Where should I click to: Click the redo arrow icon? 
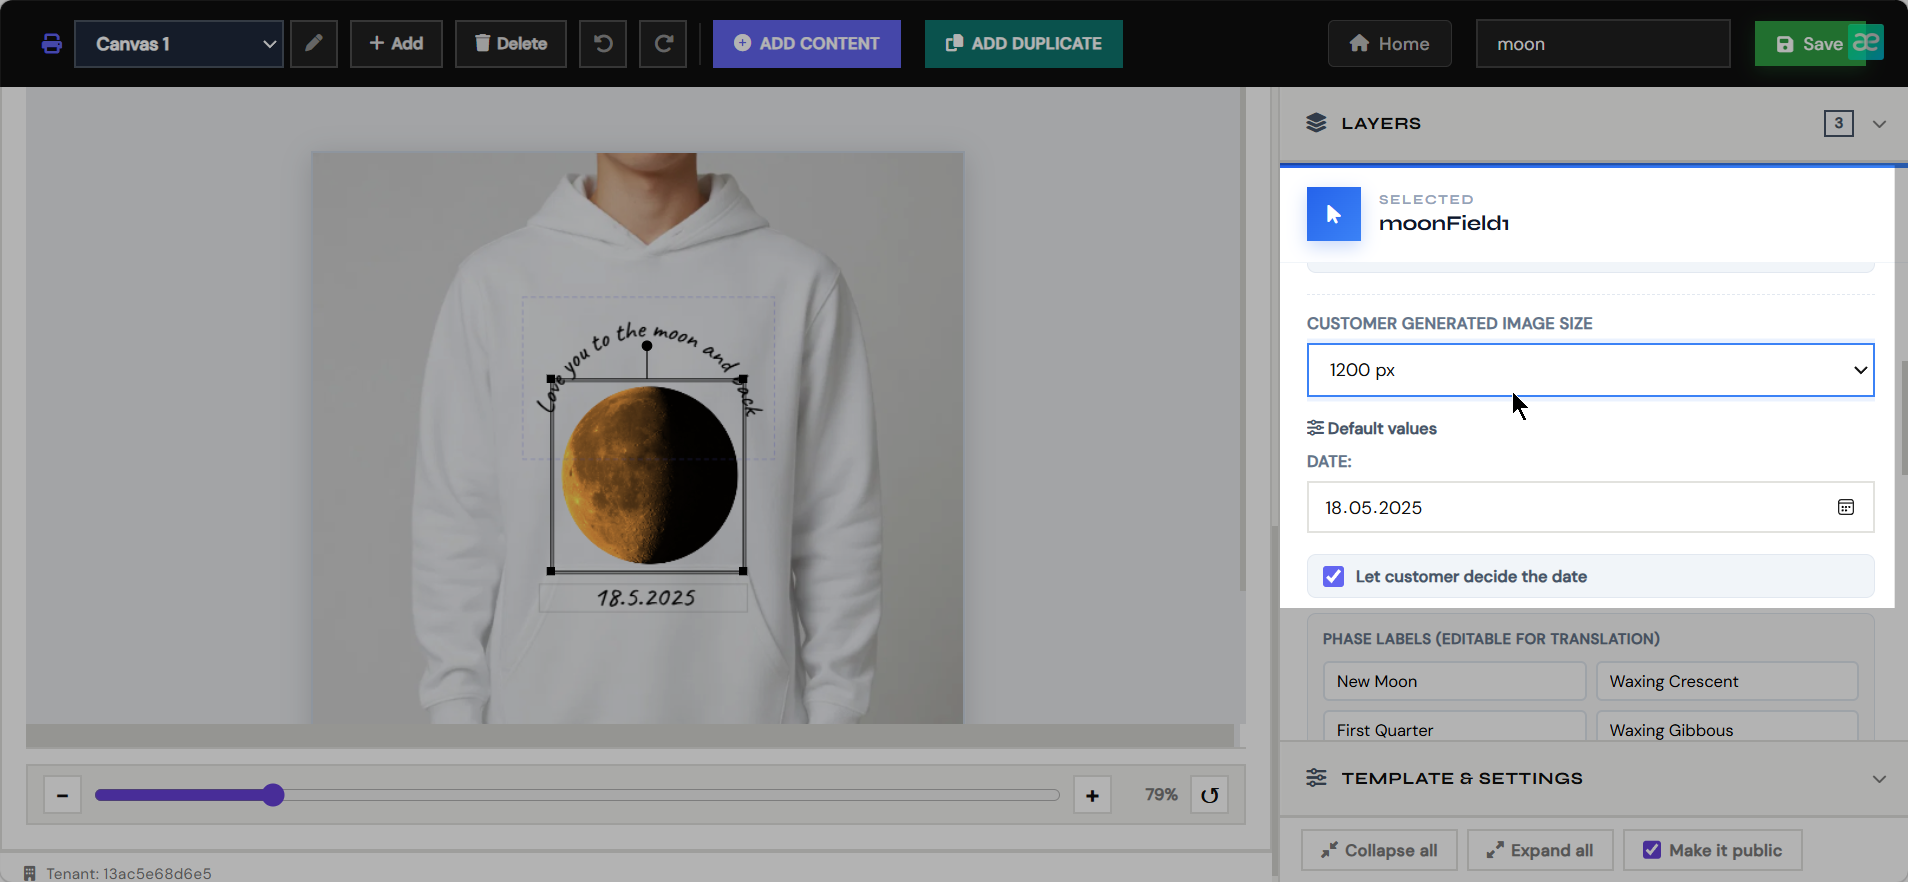[x=663, y=44]
